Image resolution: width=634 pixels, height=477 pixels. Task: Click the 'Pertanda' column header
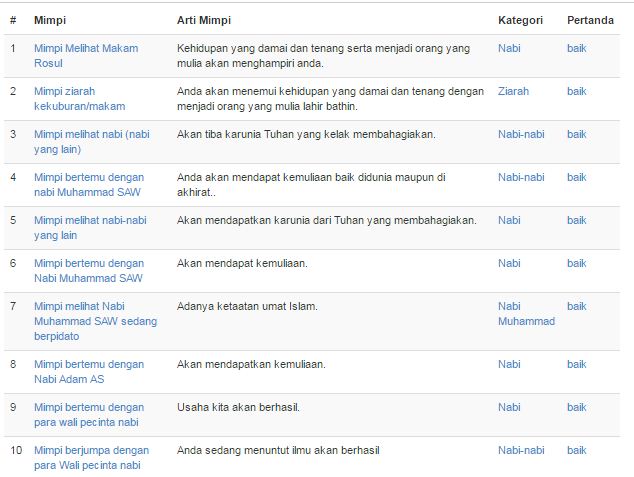[590, 20]
